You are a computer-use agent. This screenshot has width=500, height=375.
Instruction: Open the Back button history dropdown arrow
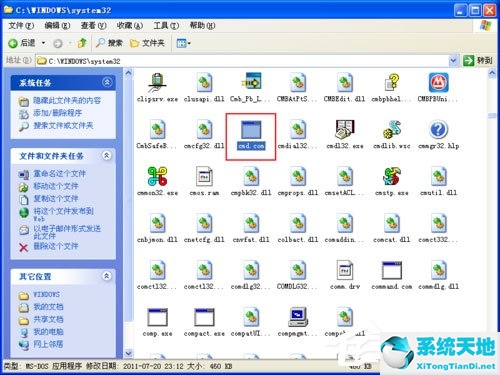(43, 43)
